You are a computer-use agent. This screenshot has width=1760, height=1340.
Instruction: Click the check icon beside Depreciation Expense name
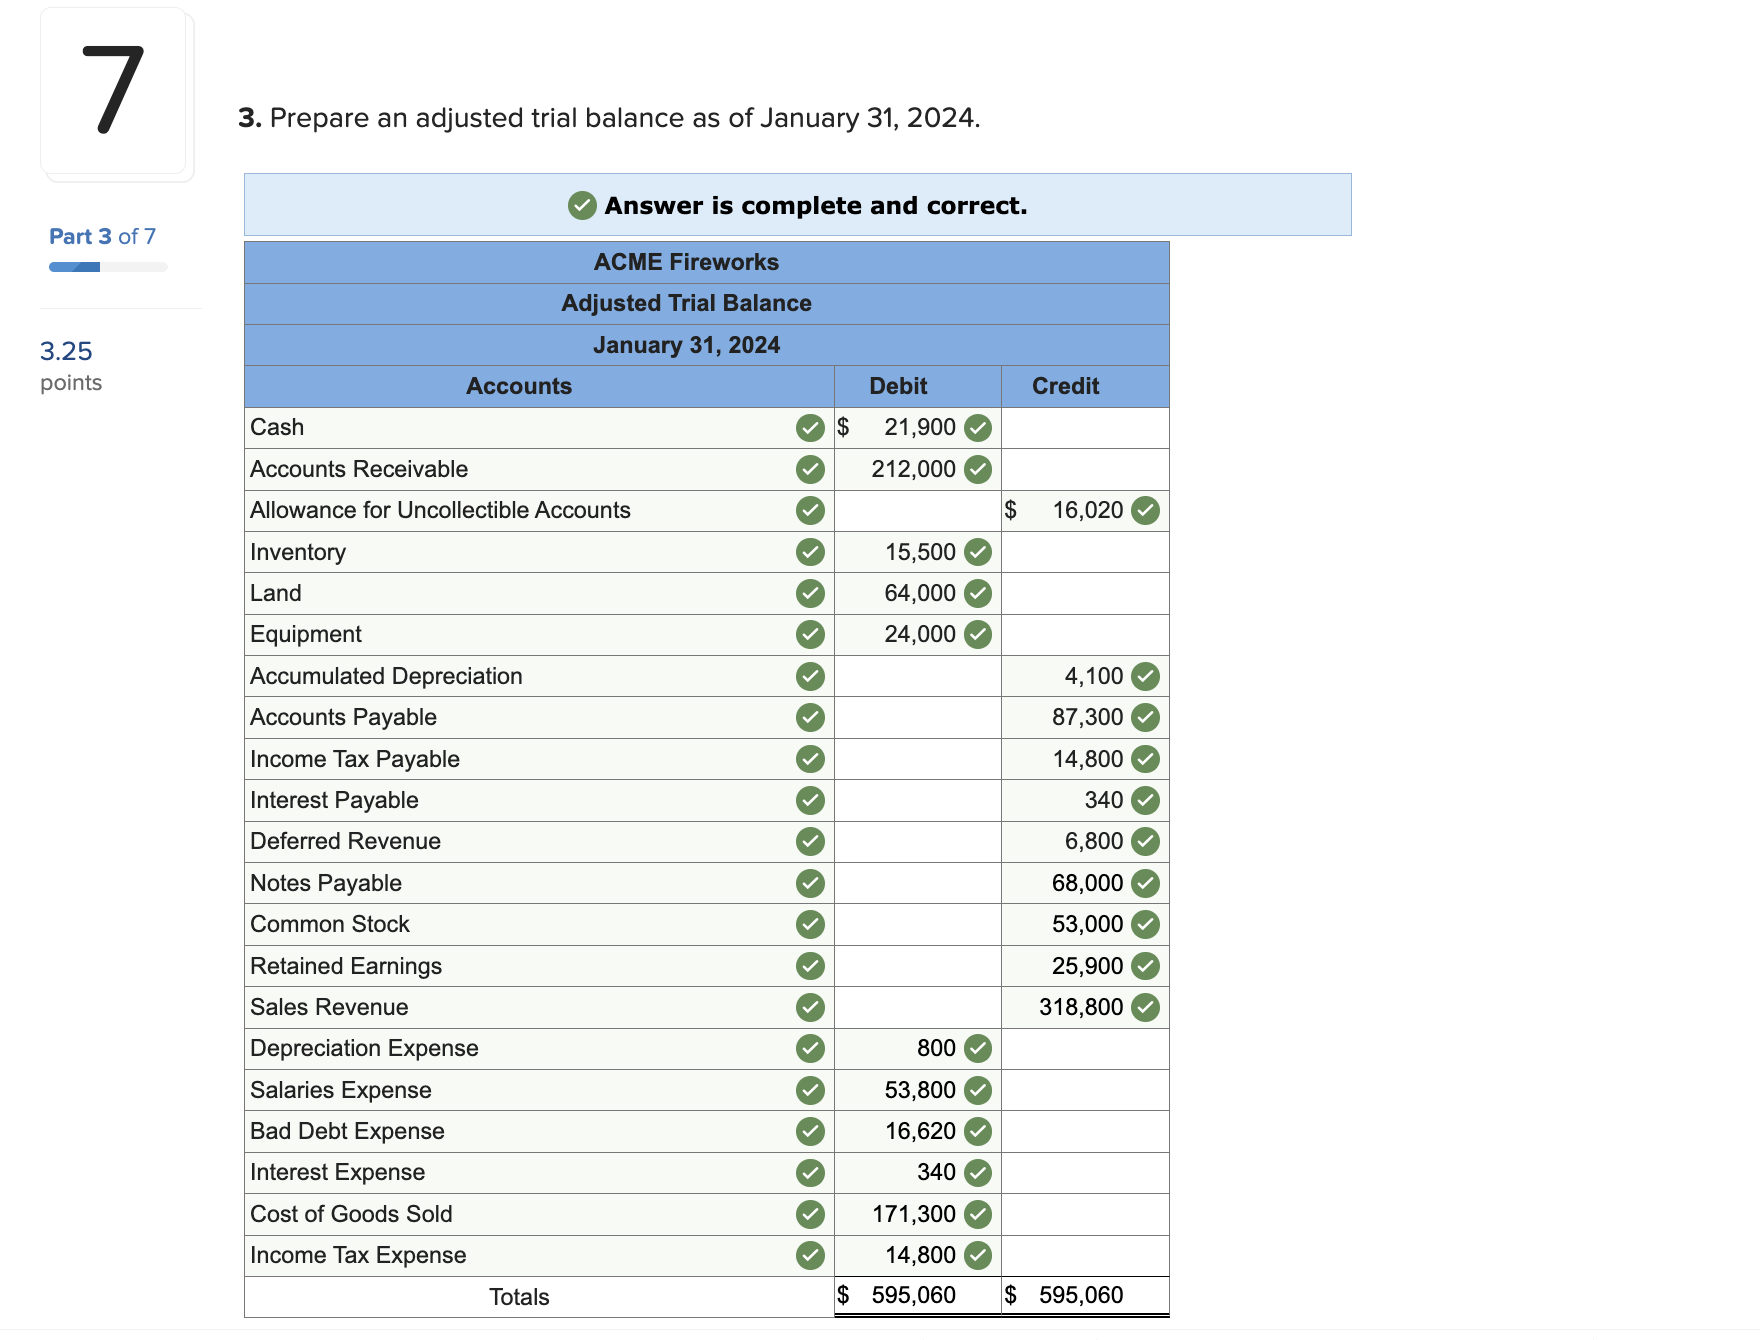[x=810, y=1049]
